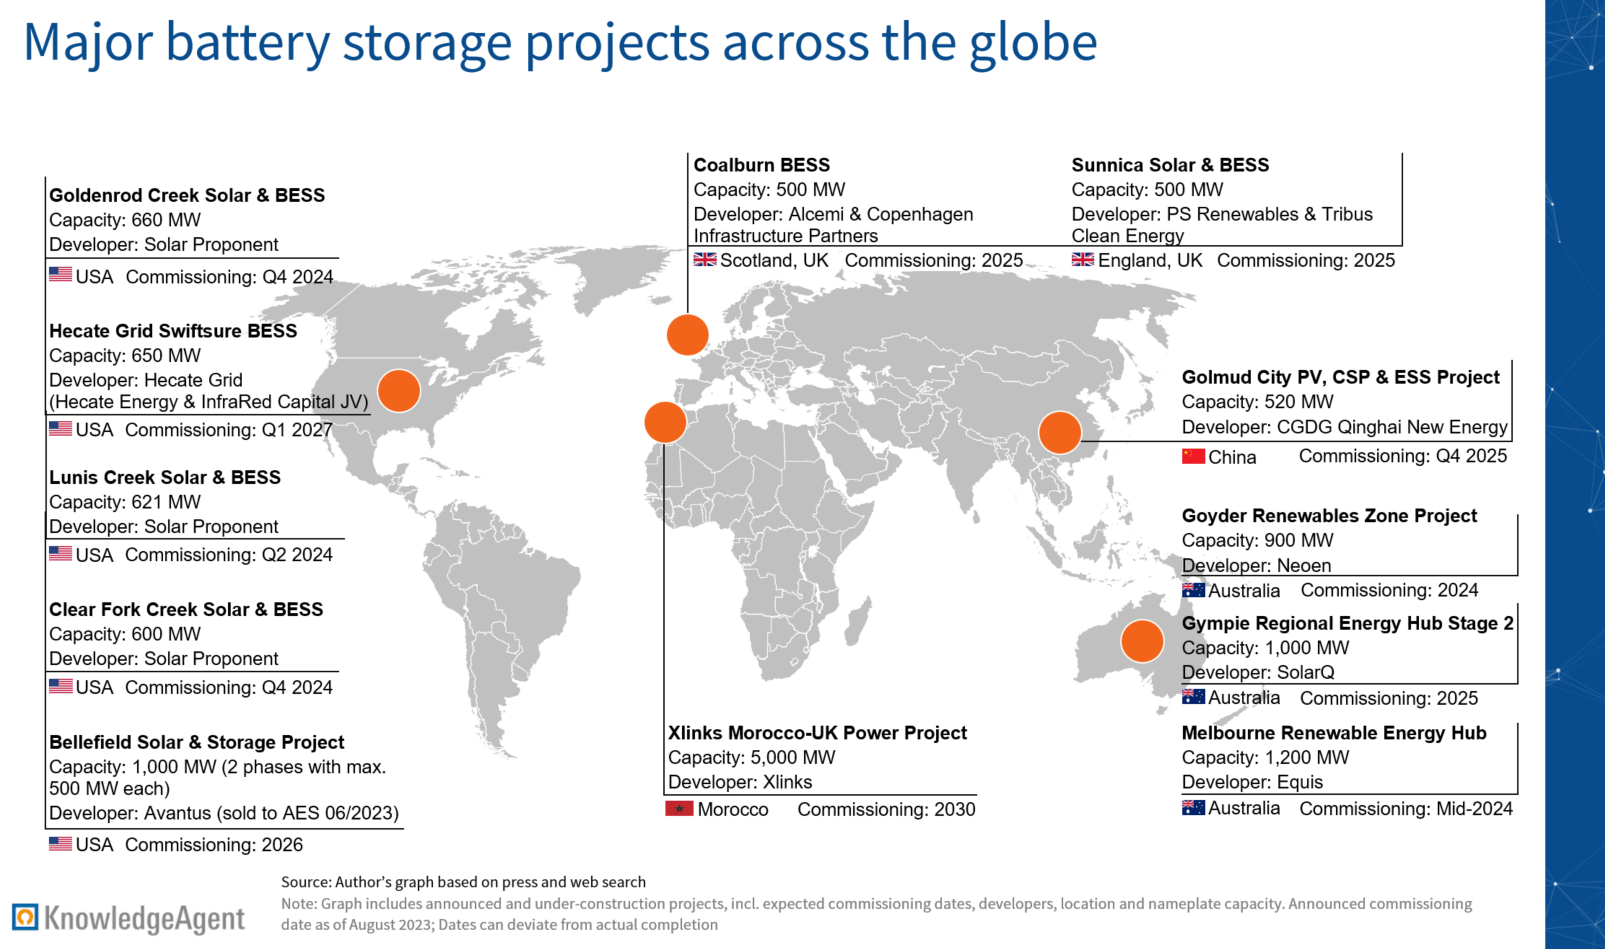Screen dimensions: 1605x949
Task: Select the Sunnica Solar & BESS heading
Action: click(x=1170, y=165)
